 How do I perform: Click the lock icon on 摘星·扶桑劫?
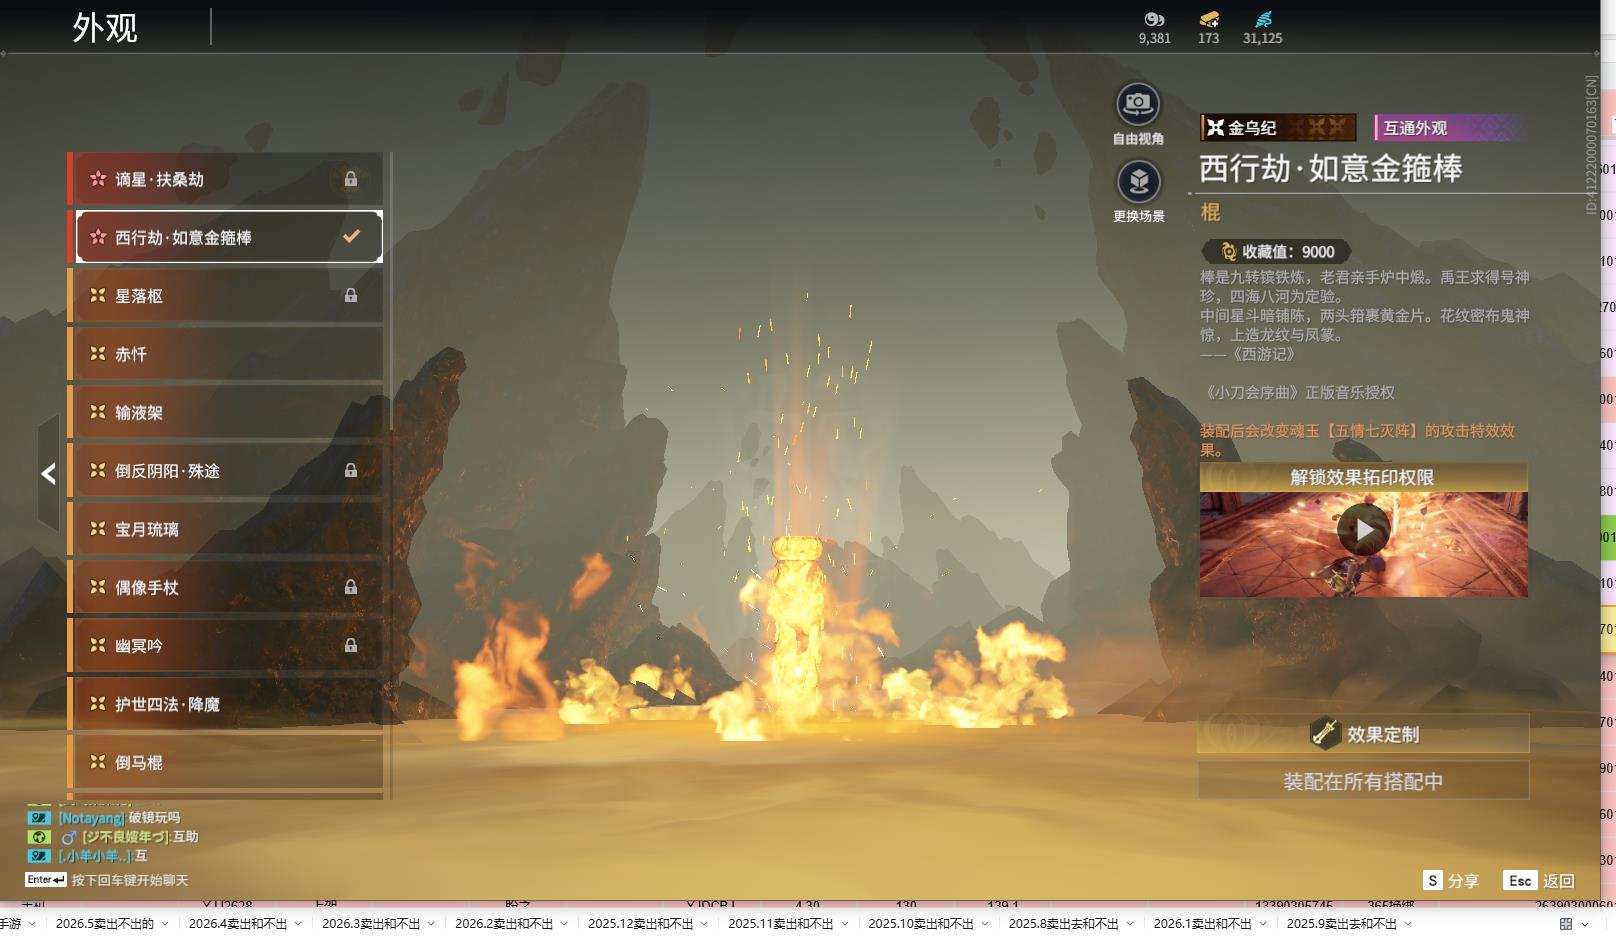coord(351,179)
